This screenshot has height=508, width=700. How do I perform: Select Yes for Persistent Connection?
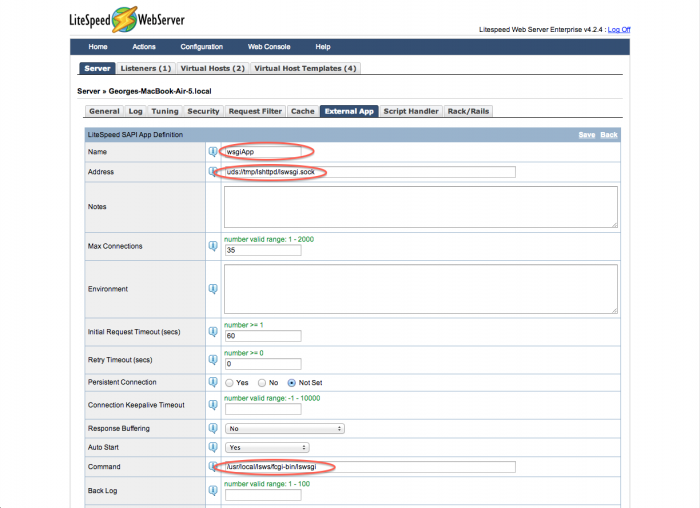click(x=230, y=383)
